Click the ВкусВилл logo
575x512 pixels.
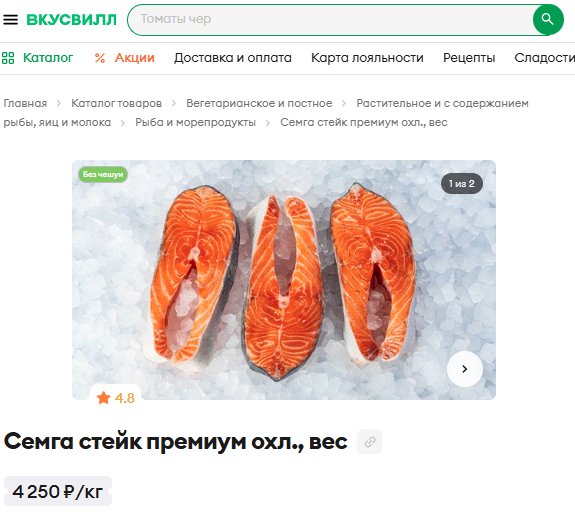click(72, 19)
